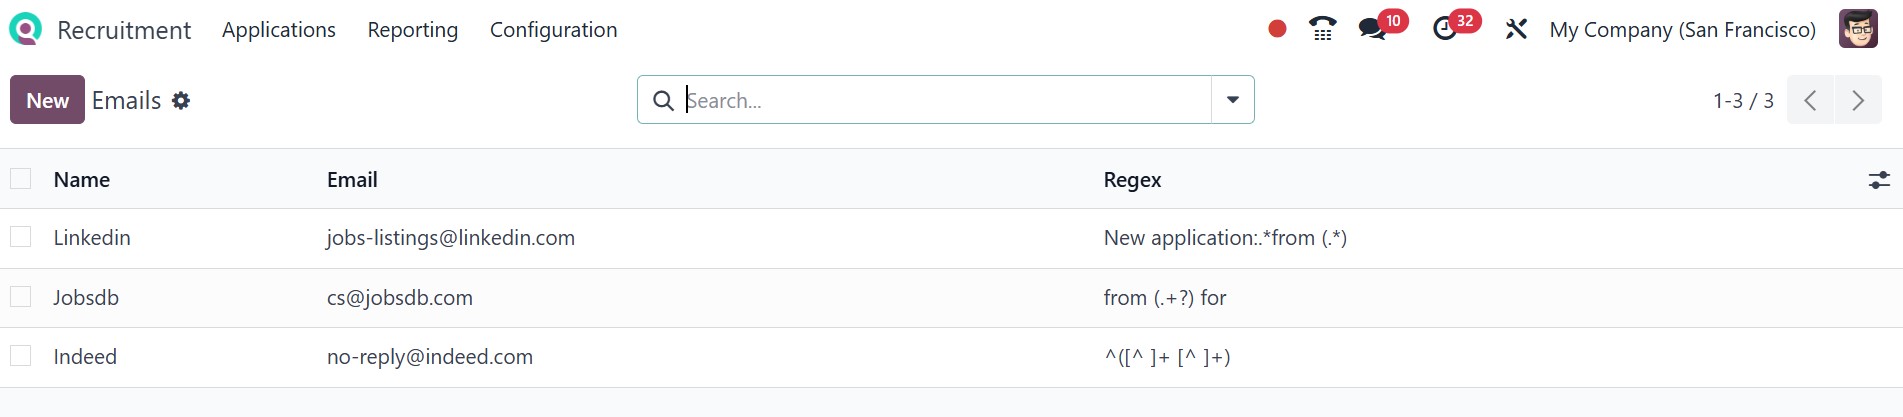Open the user avatar menu
This screenshot has width=1903, height=417.
pos(1858,29)
